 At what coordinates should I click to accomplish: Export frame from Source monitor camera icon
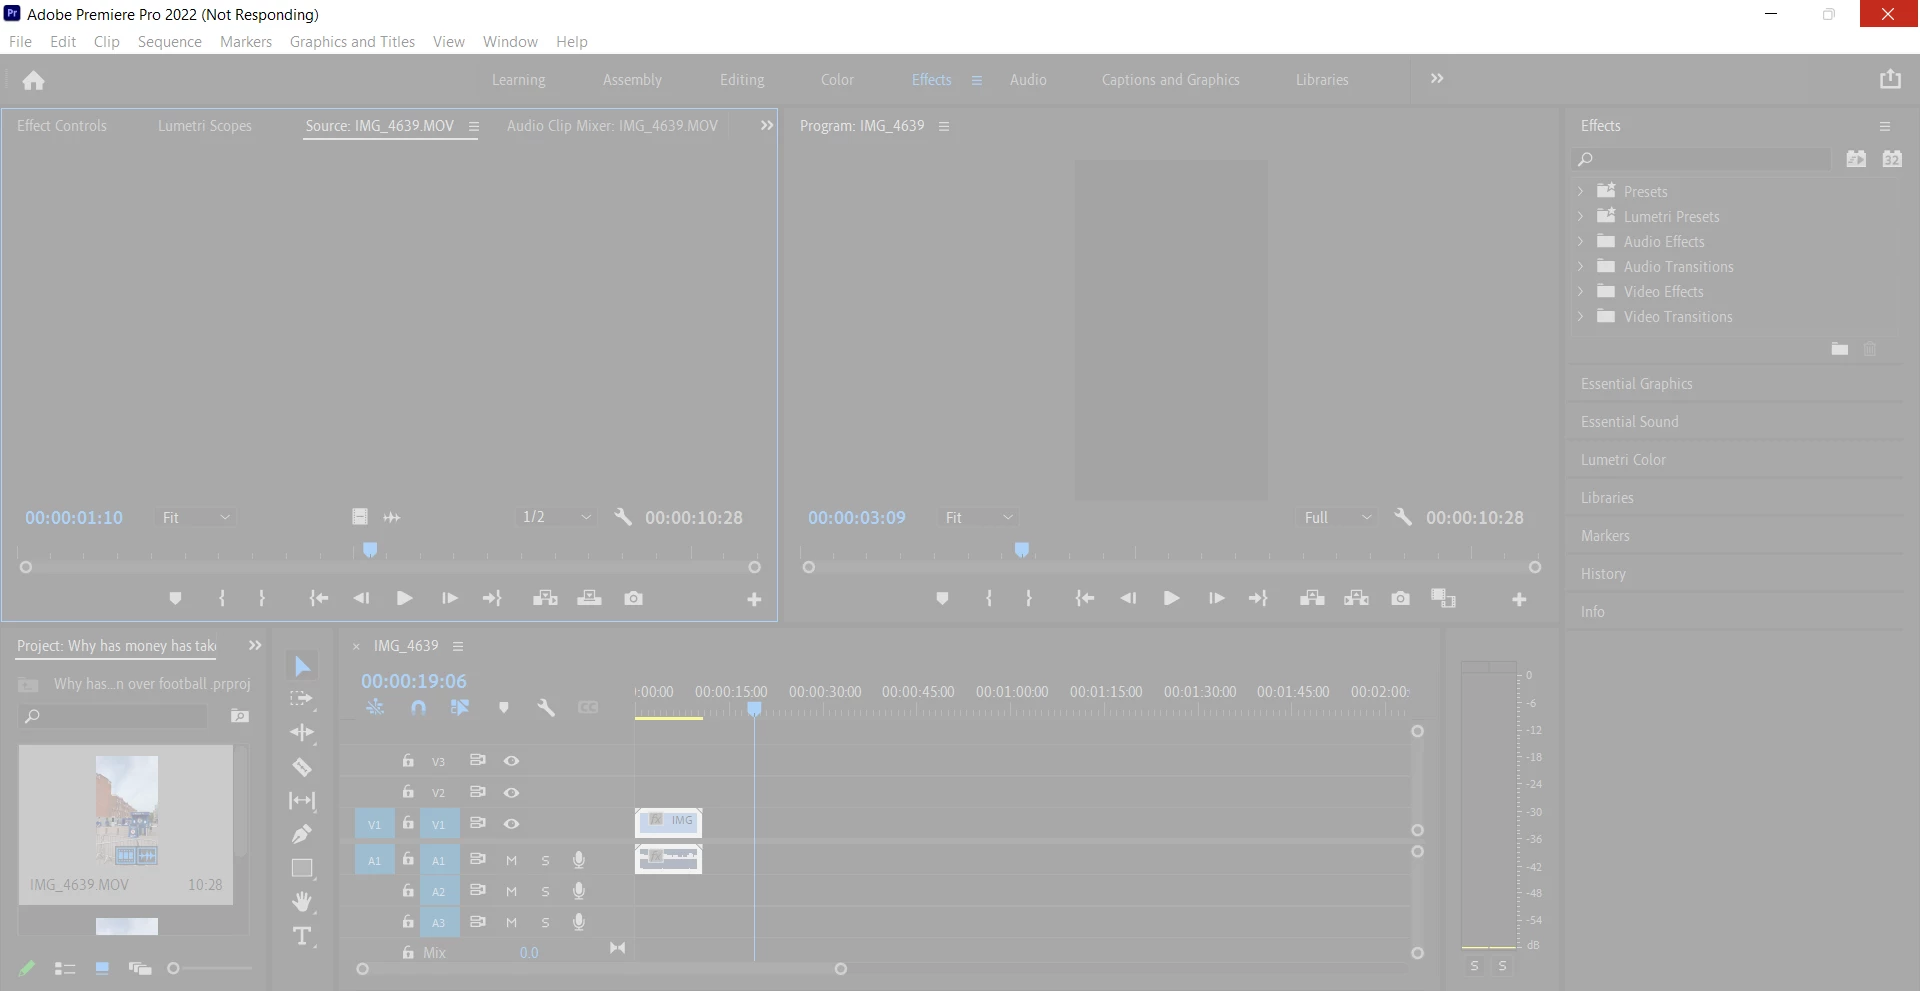(x=633, y=598)
